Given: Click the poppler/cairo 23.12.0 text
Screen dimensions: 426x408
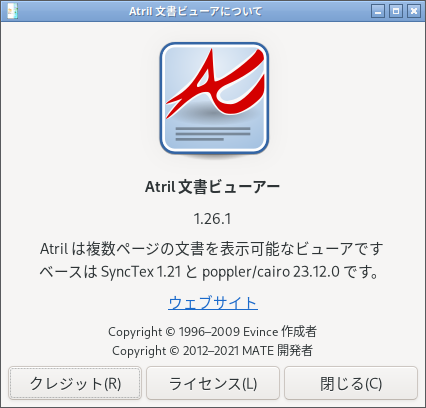Looking at the screenshot, I should (271, 272).
